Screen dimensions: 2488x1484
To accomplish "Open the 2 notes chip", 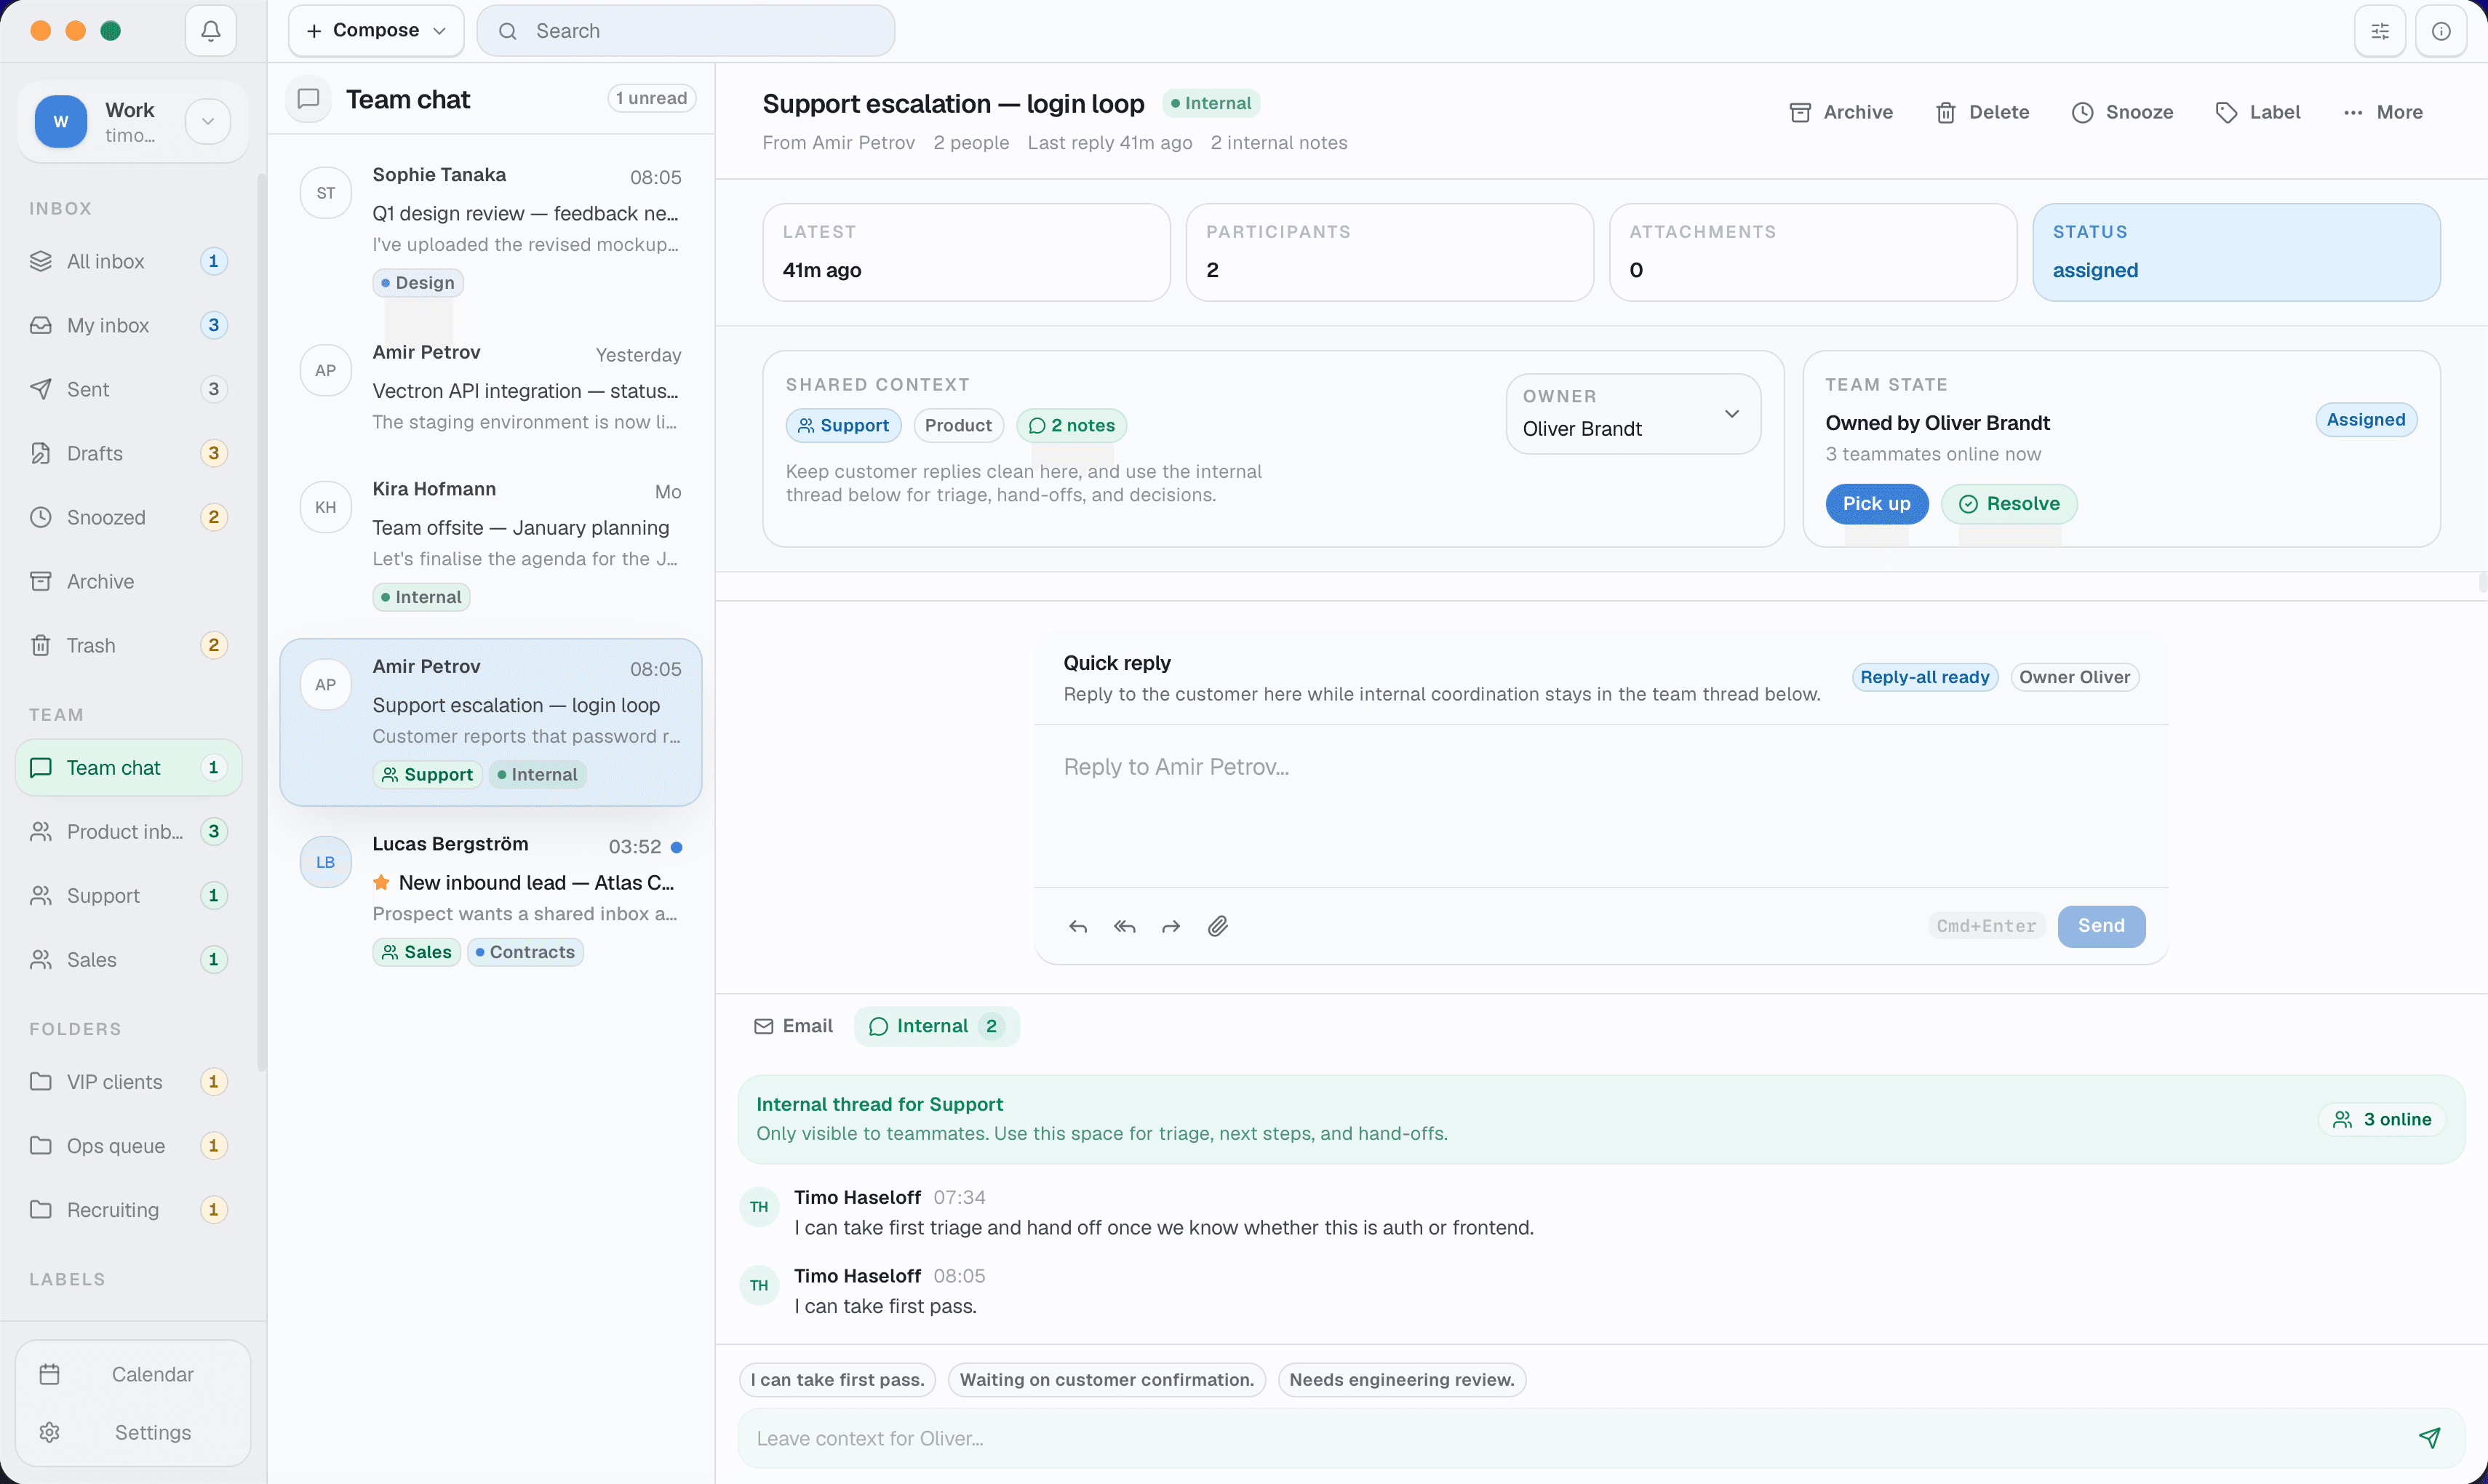I will tap(1071, 425).
